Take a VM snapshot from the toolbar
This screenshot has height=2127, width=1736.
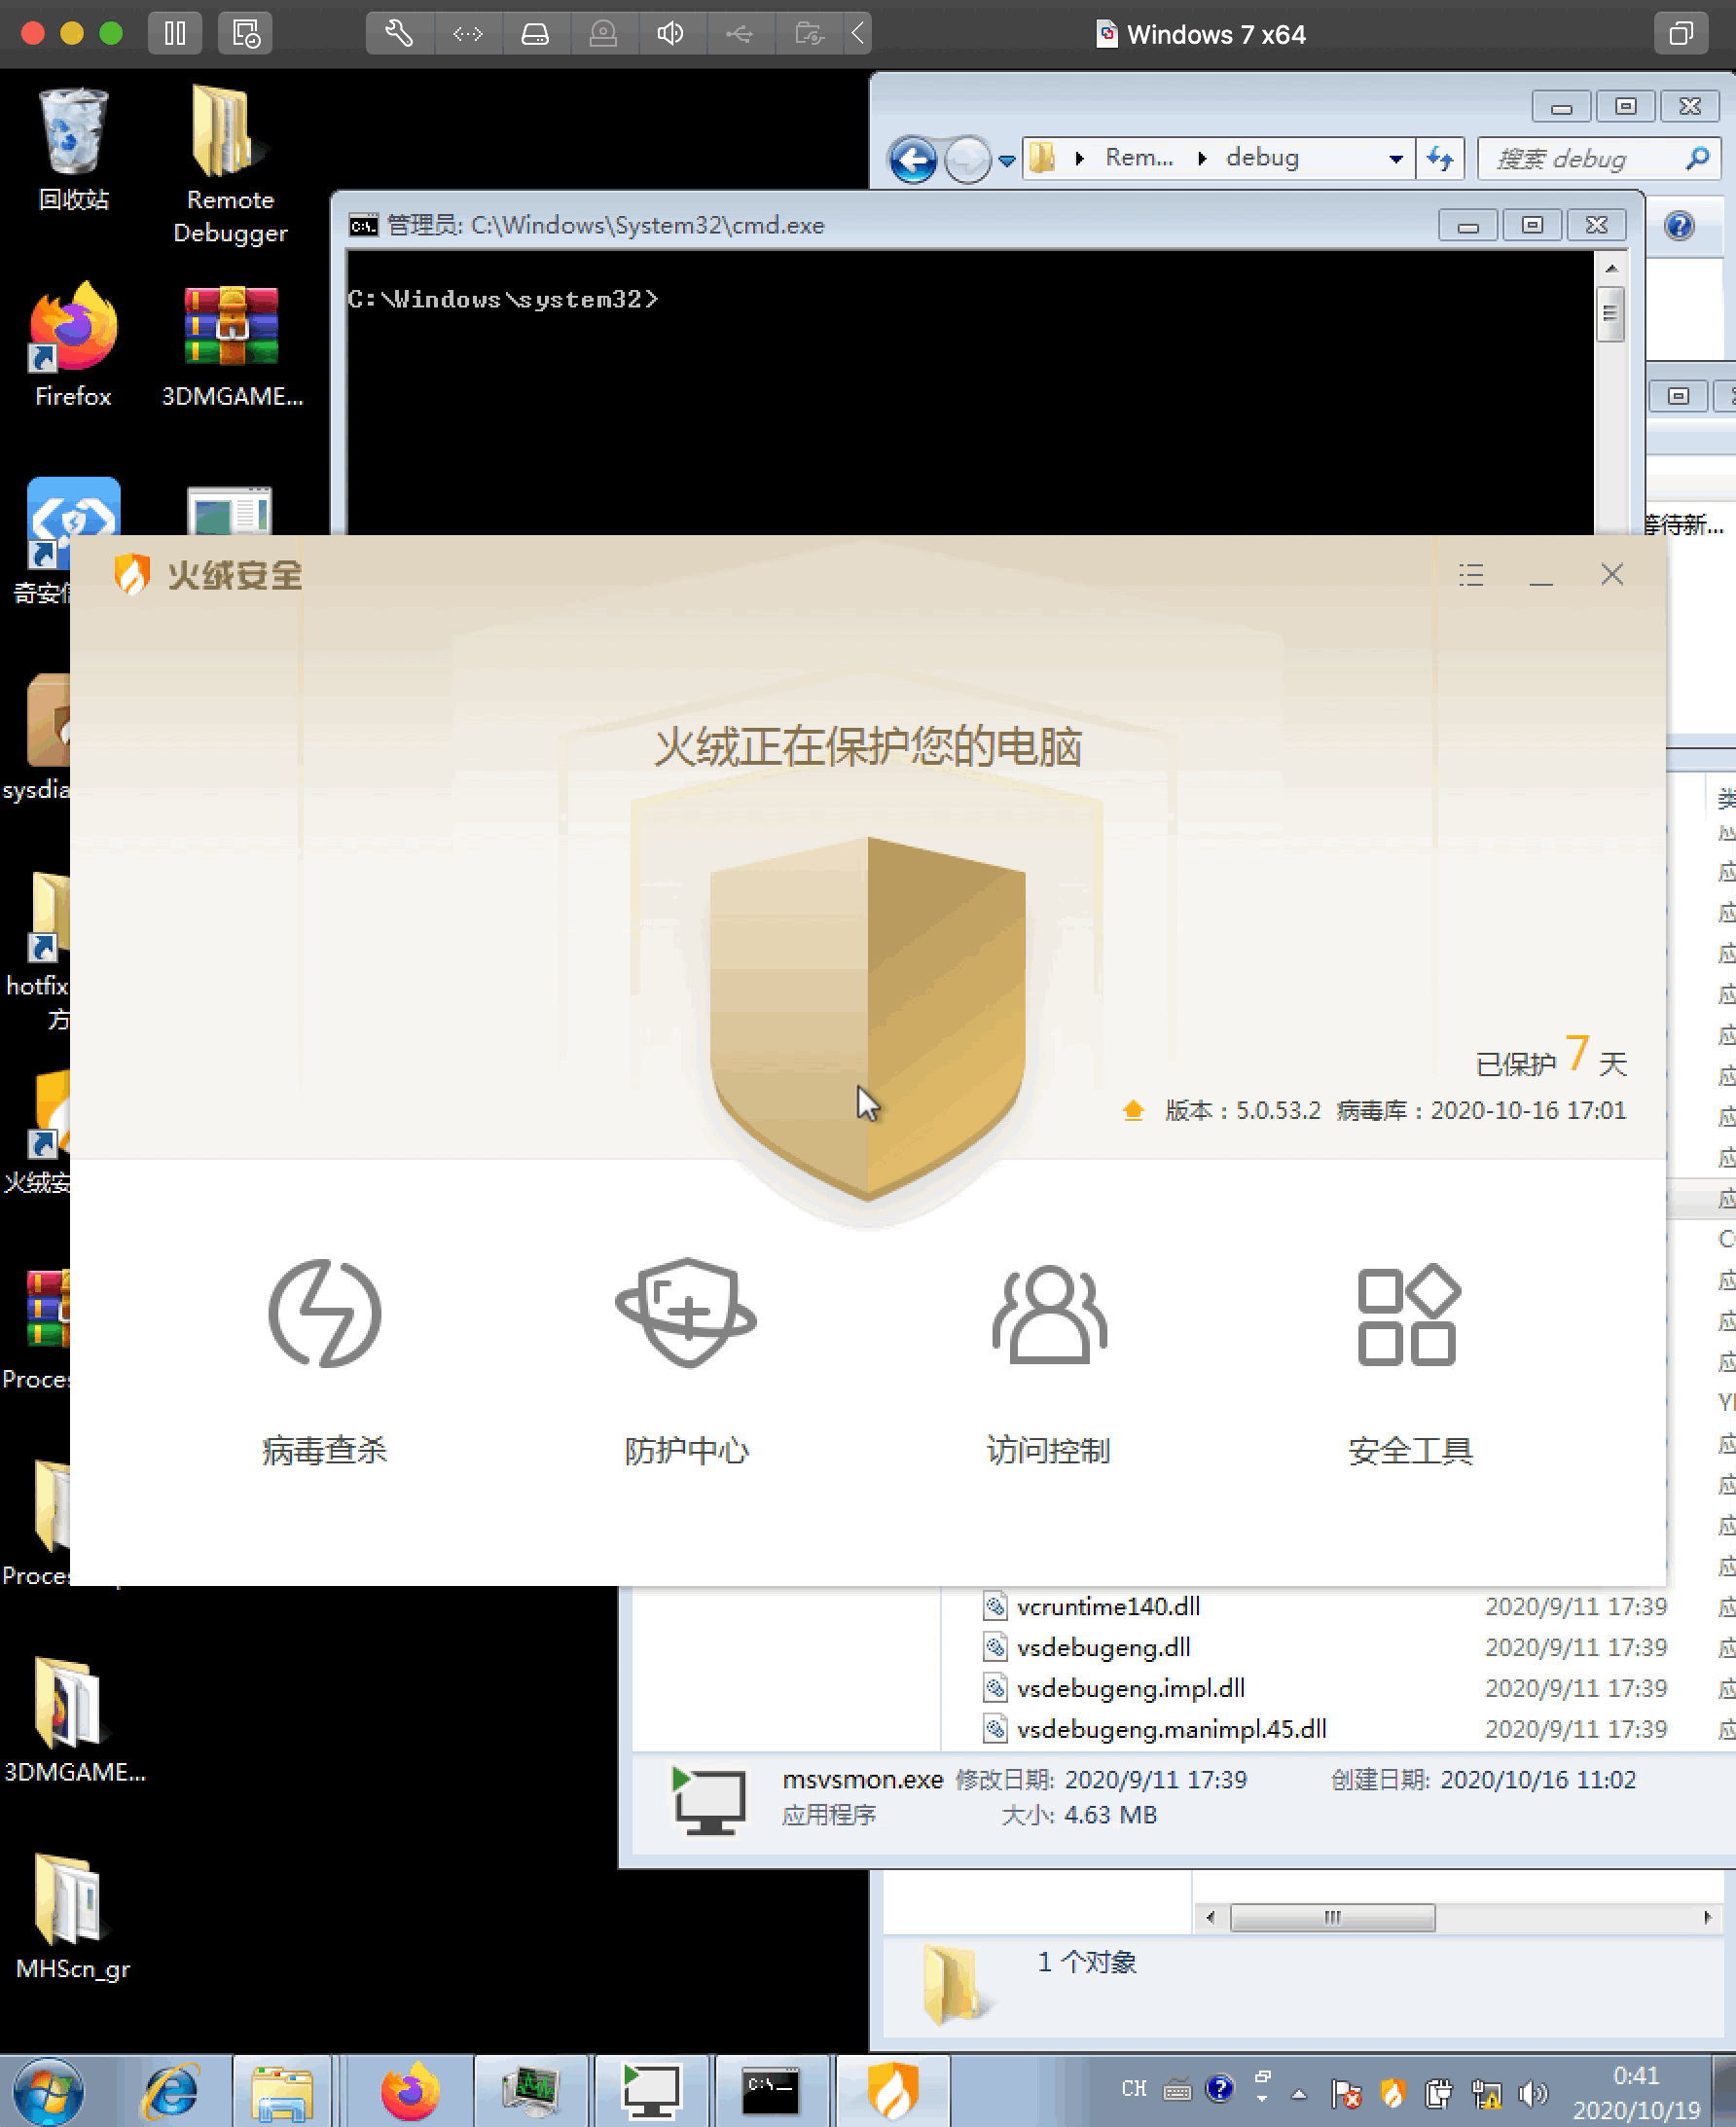(x=245, y=34)
